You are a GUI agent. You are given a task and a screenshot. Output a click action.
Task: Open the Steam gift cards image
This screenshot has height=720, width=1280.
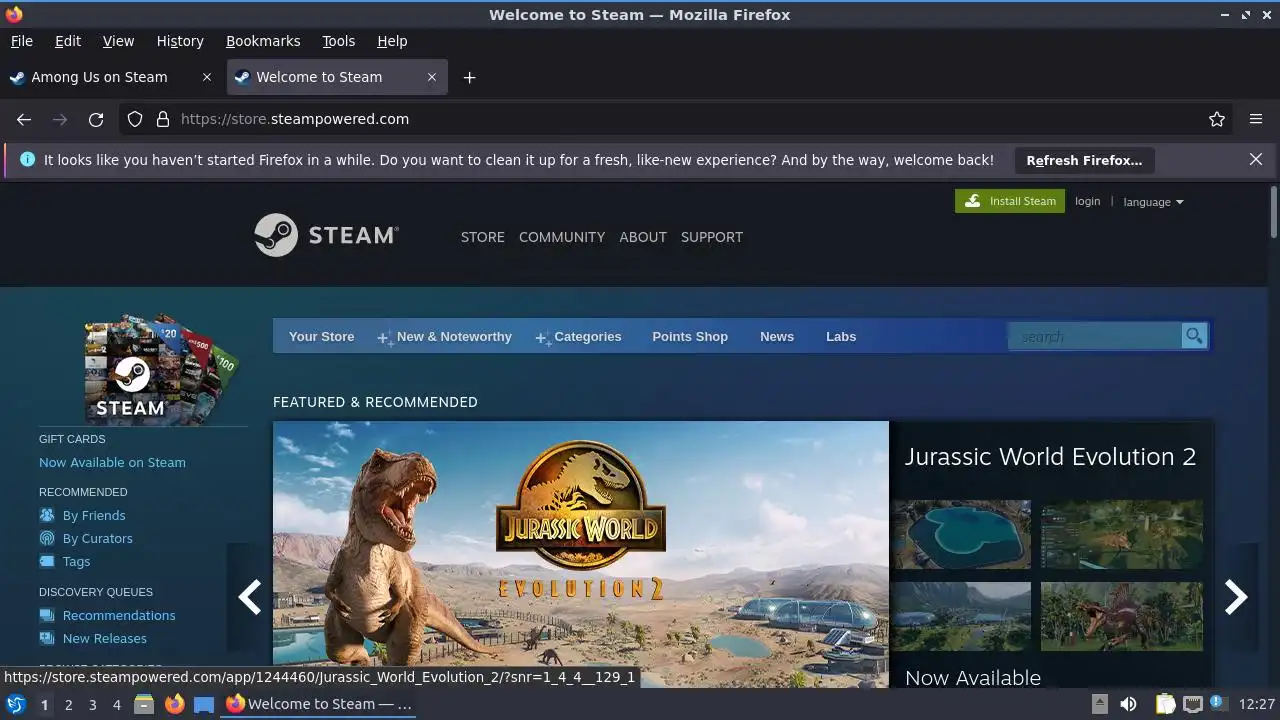point(160,370)
